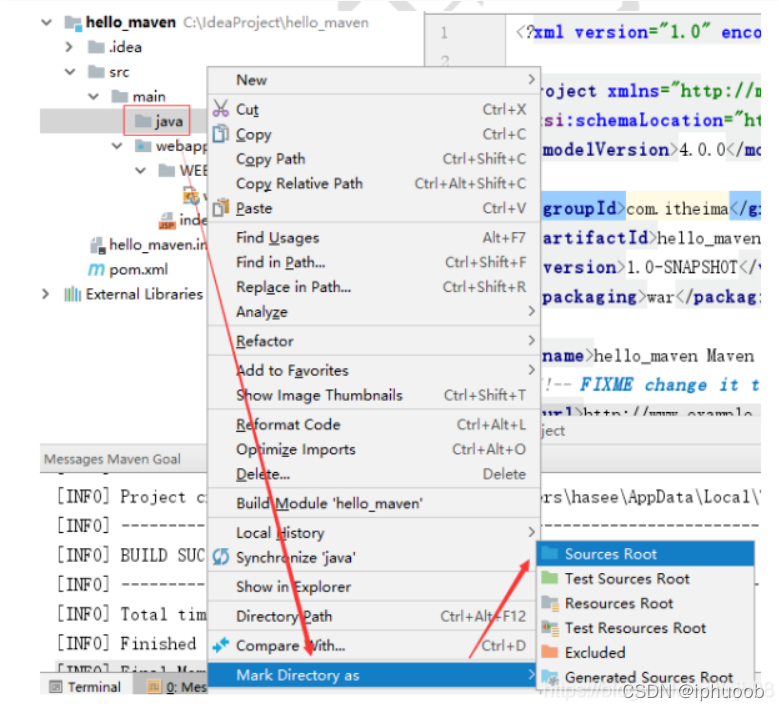Select Find in Path menu entry
779x711 pixels.
374,262
